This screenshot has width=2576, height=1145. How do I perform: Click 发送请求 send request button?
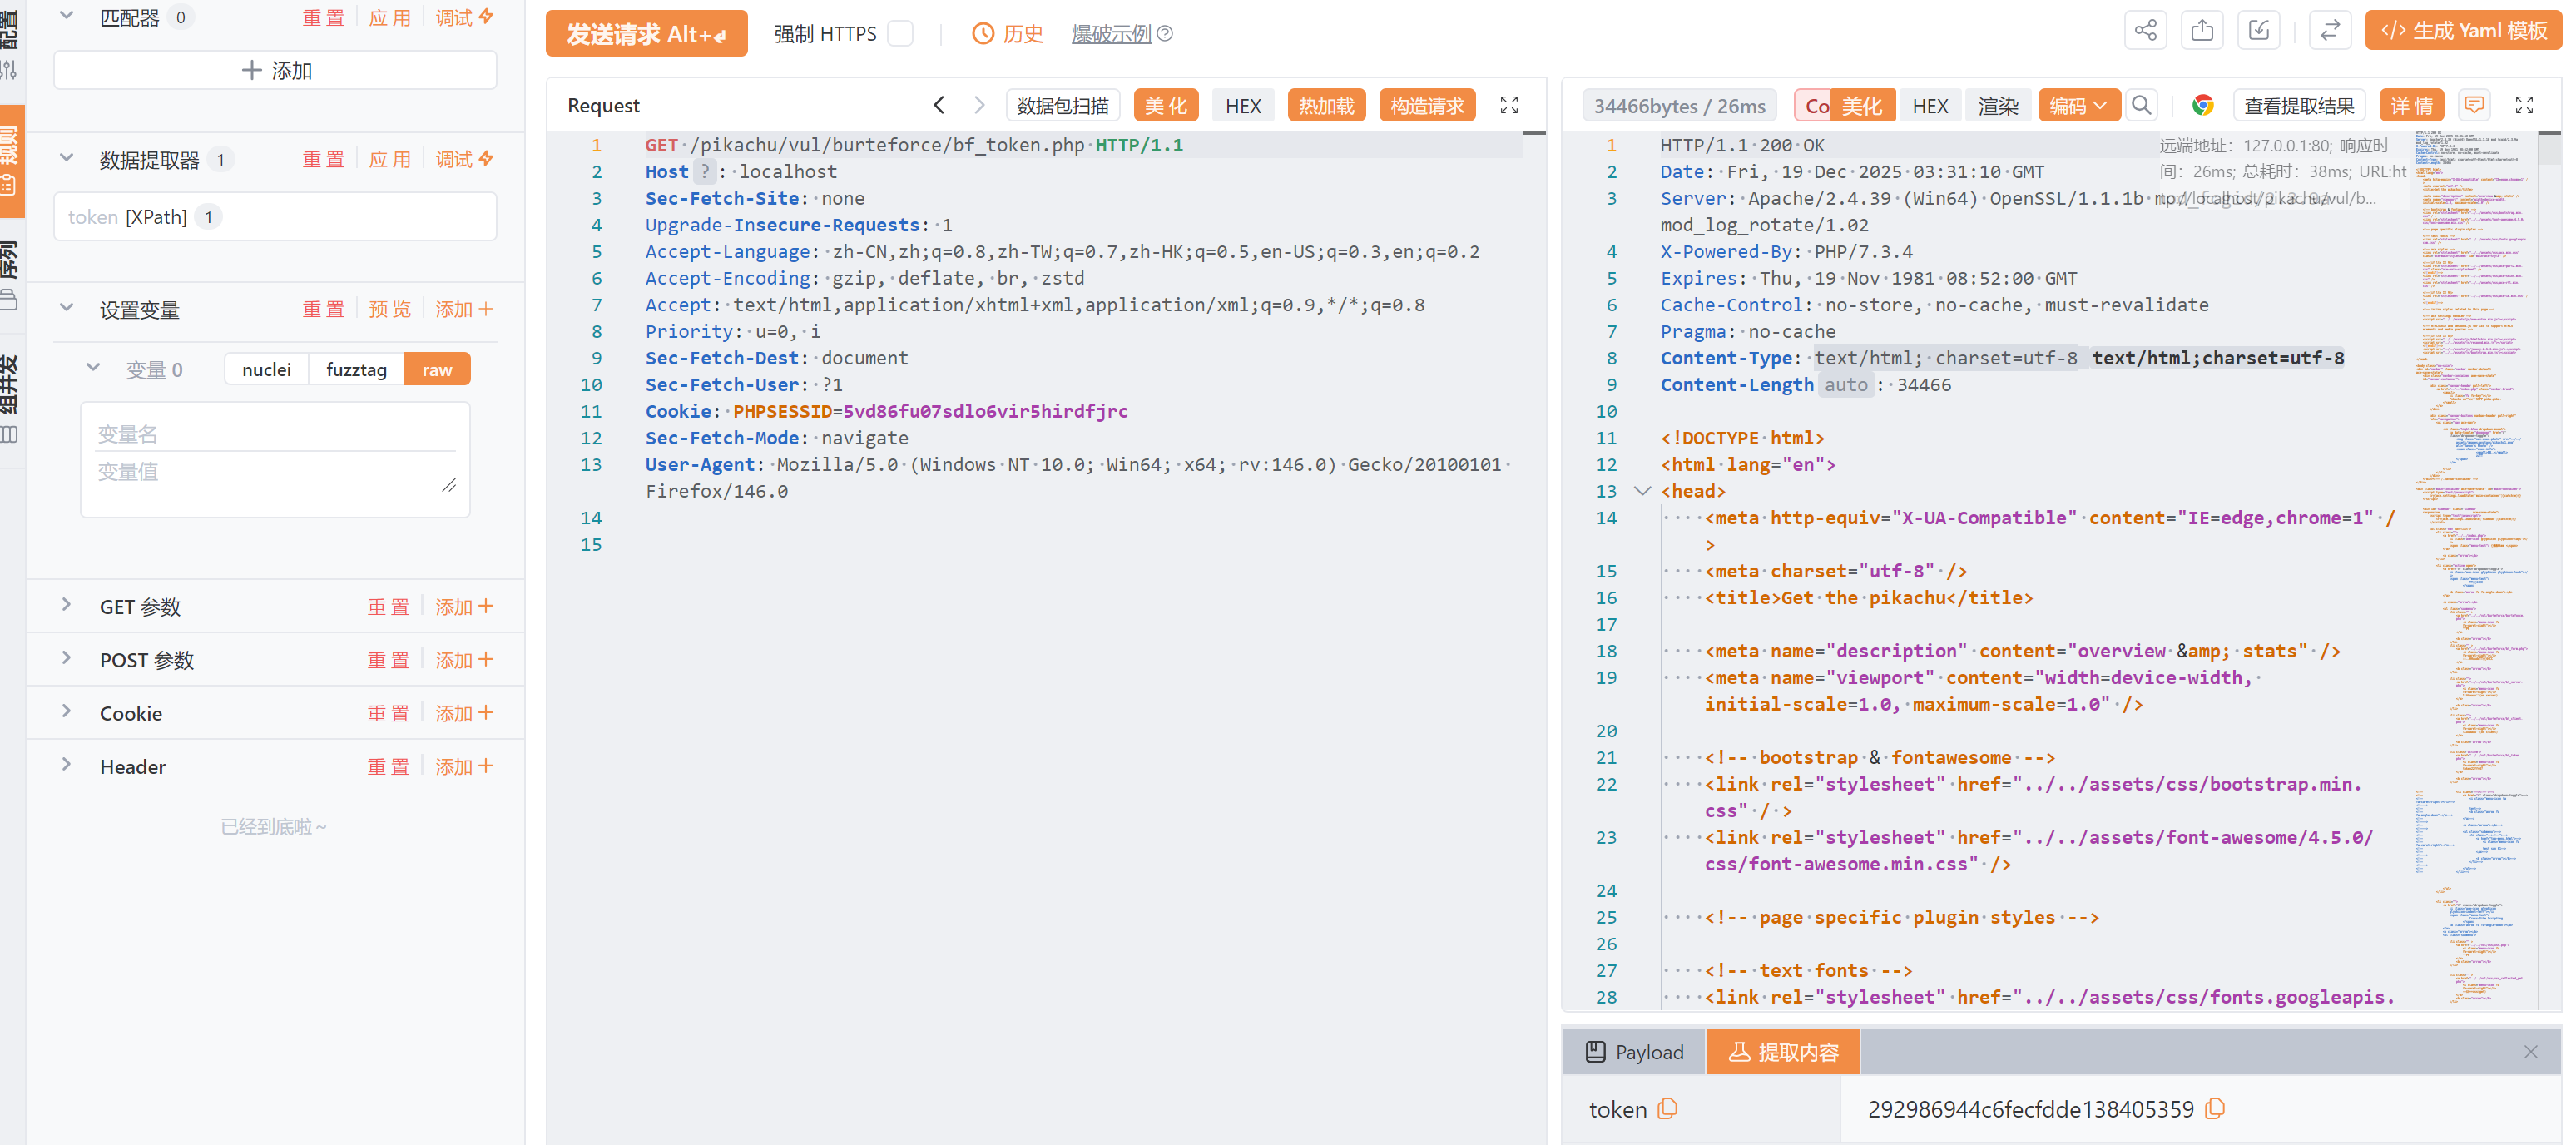click(x=646, y=34)
